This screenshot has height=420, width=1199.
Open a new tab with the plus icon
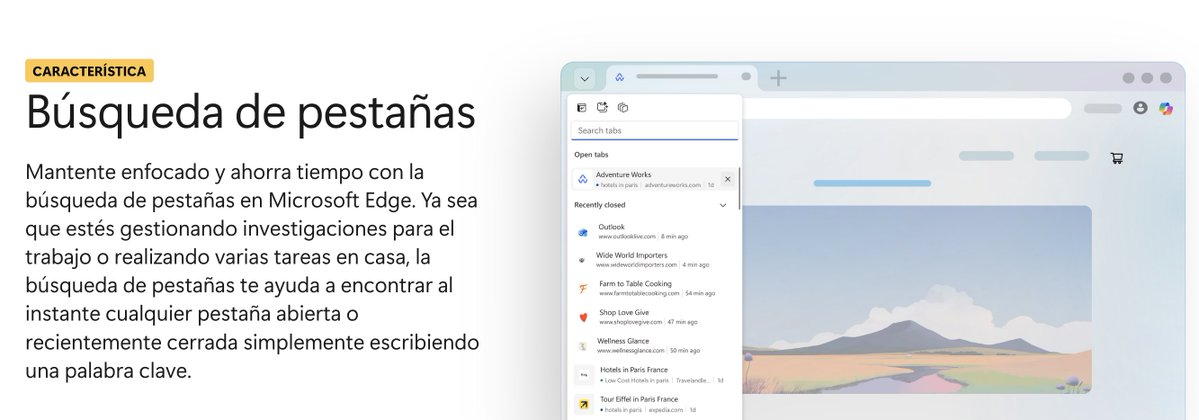pos(778,77)
